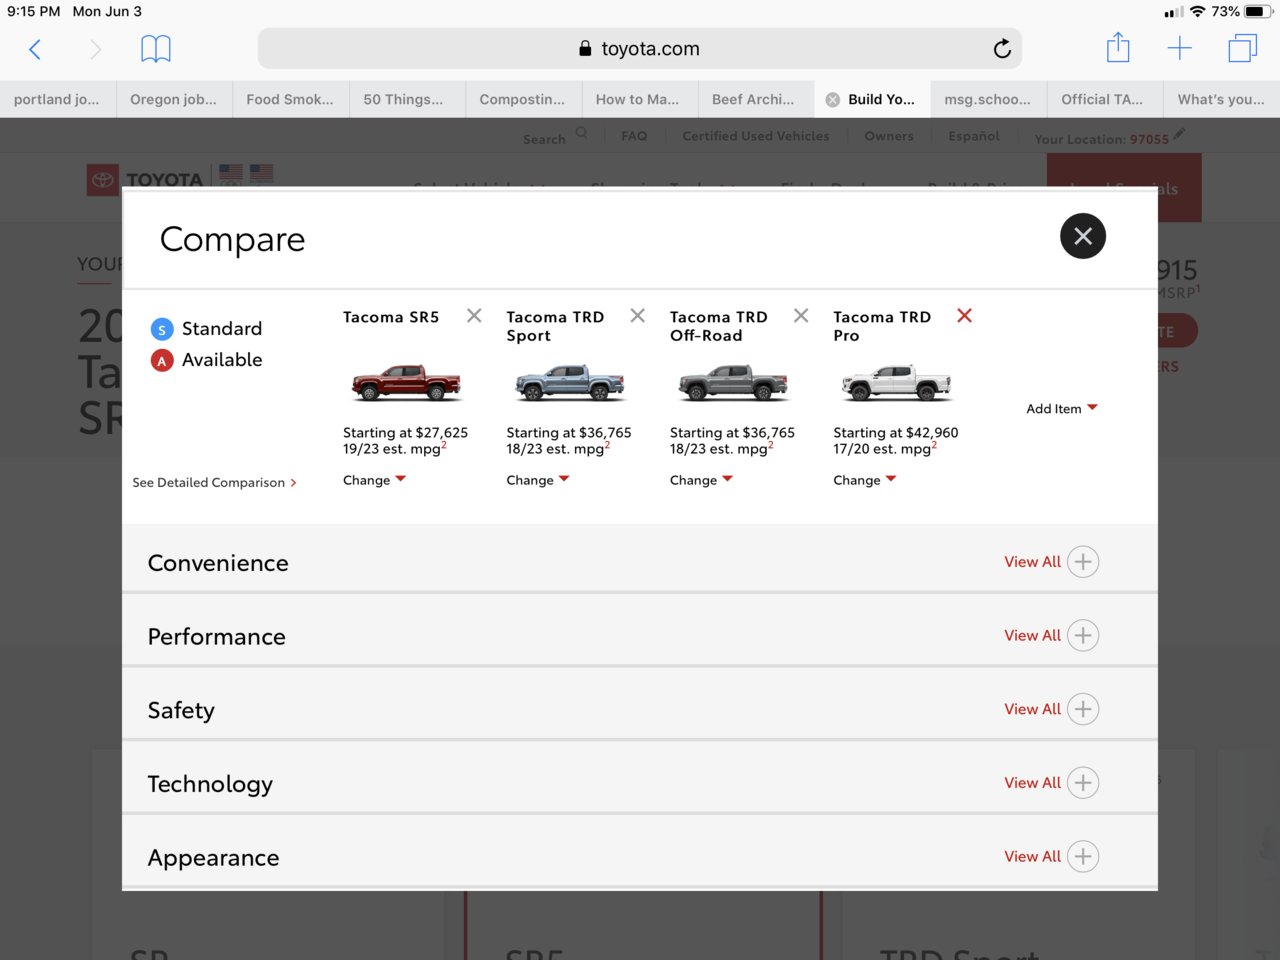Open Change dropdown under Tacoma TRD Pro
1280x960 pixels.
(x=865, y=480)
